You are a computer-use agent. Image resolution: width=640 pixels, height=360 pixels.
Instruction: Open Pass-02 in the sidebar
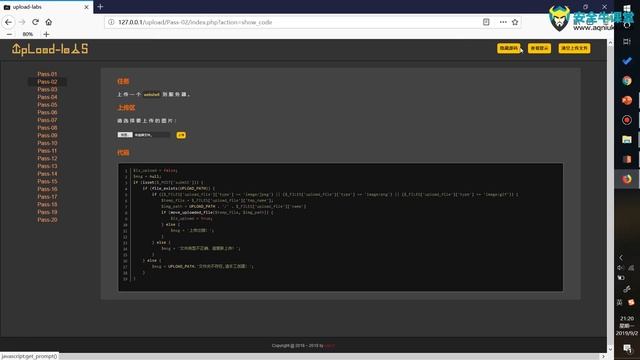click(x=47, y=82)
